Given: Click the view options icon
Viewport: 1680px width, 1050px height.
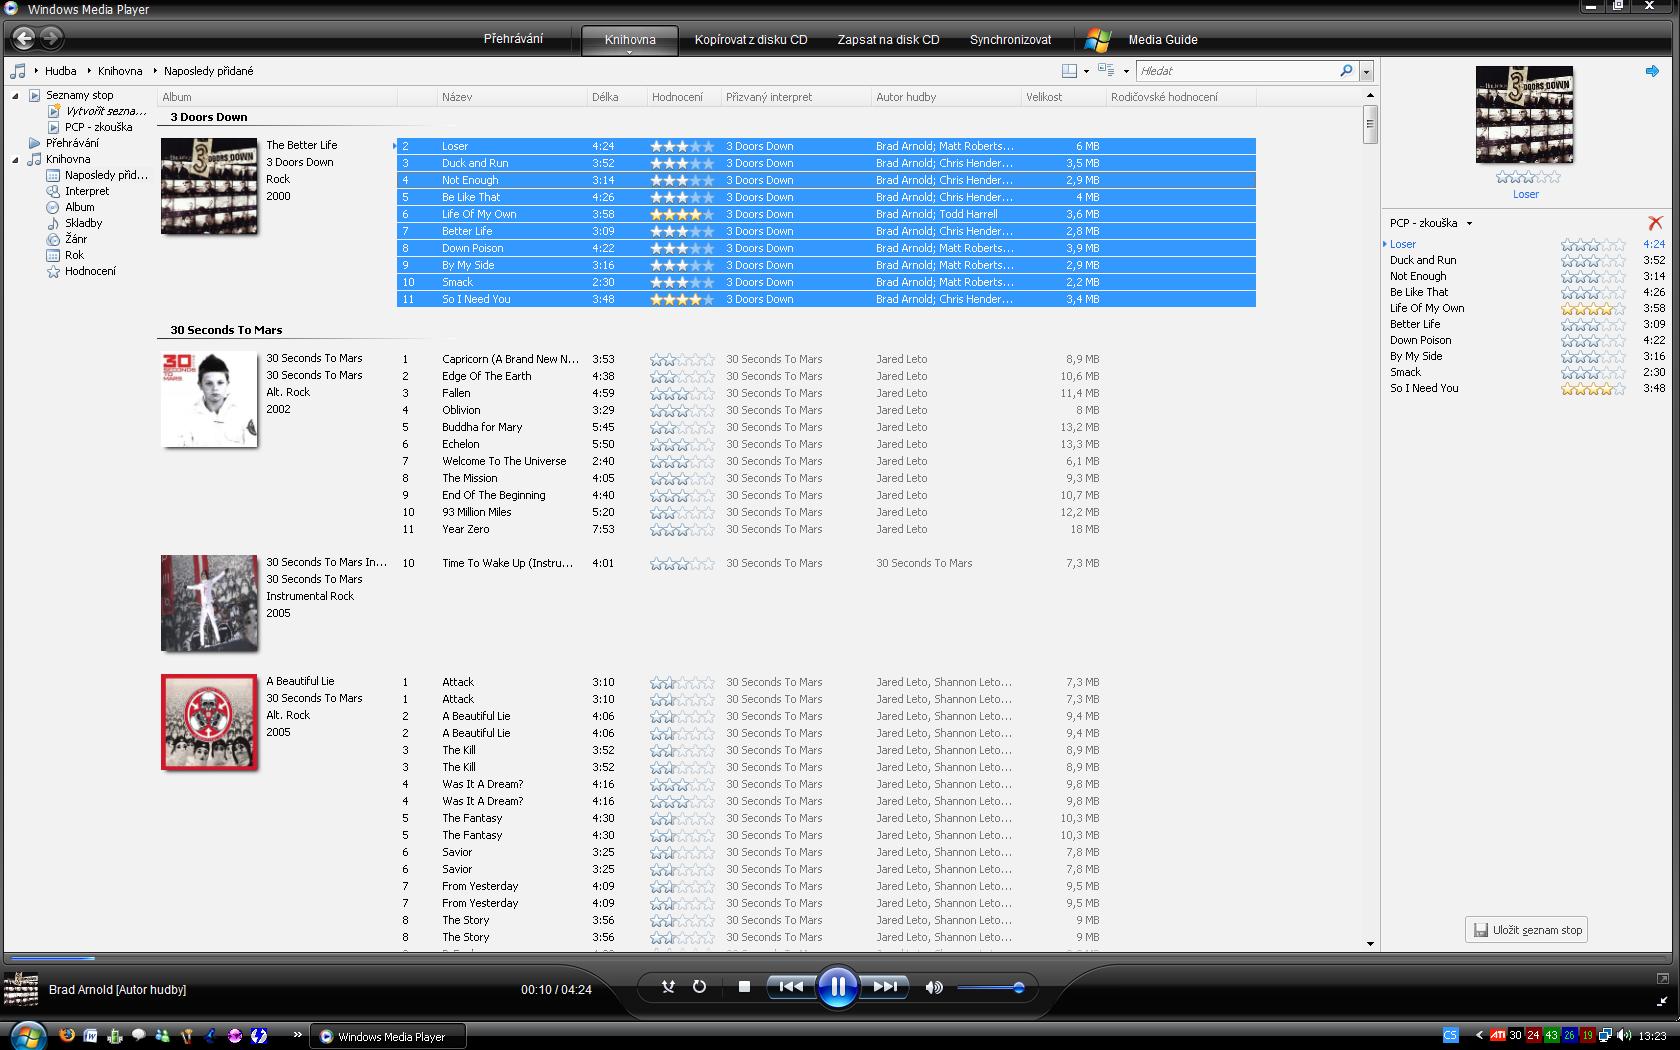Looking at the screenshot, I should (1106, 70).
